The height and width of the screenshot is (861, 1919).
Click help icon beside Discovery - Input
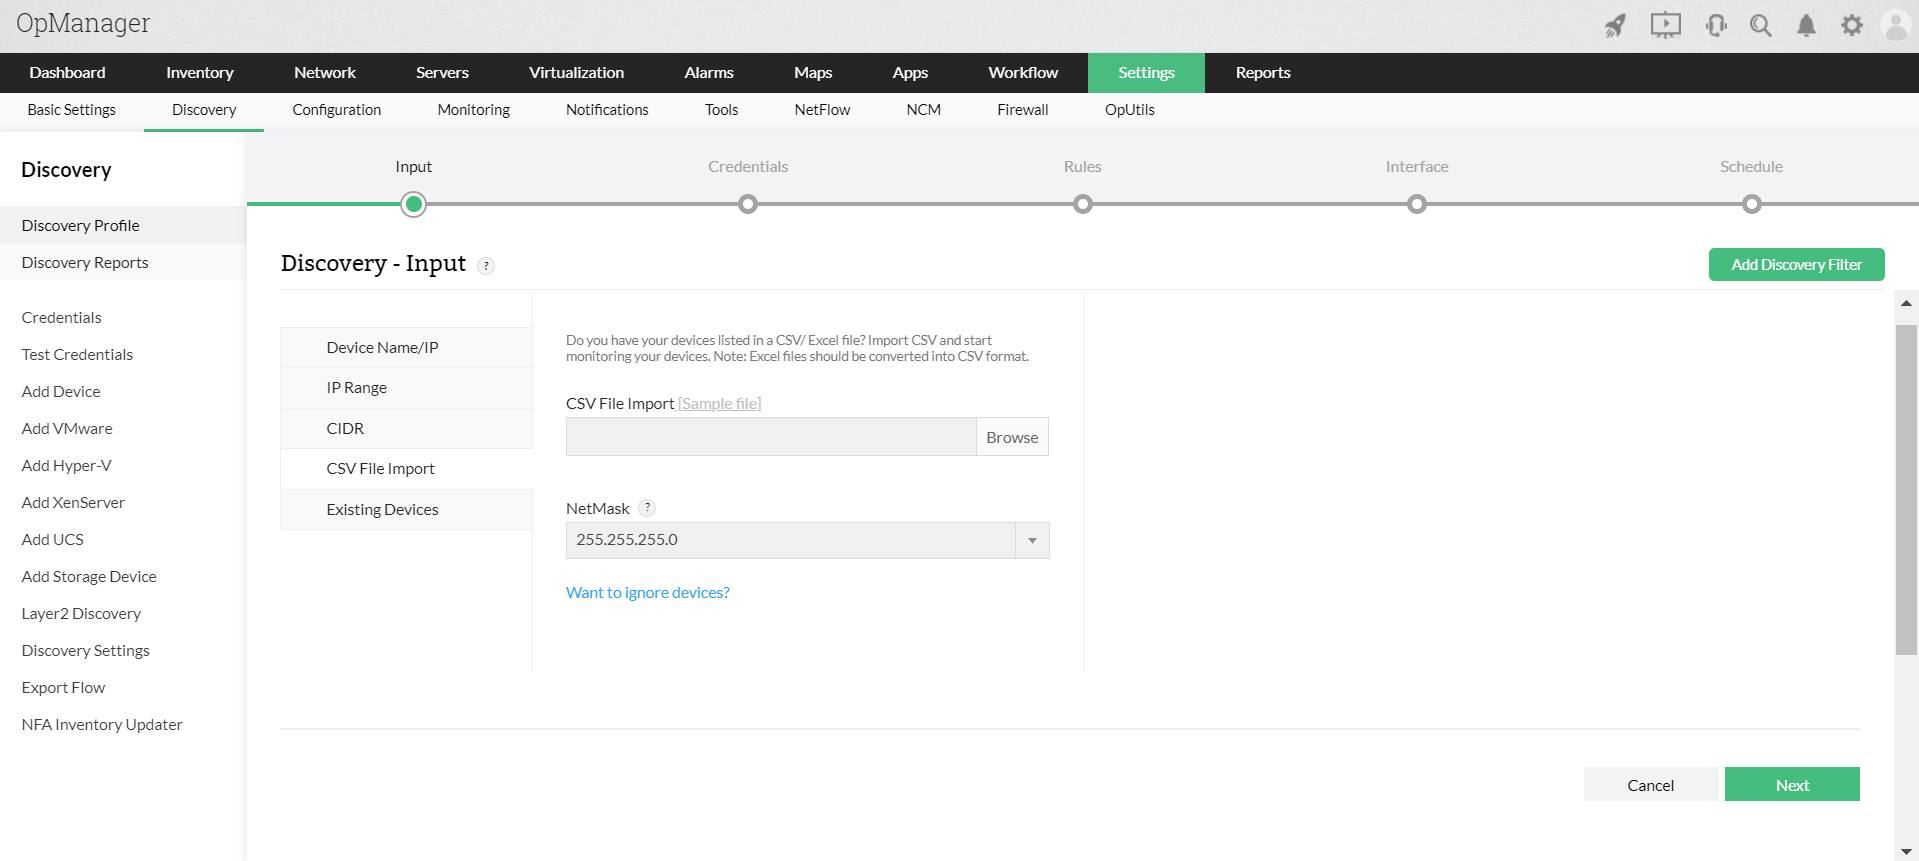[x=486, y=266]
